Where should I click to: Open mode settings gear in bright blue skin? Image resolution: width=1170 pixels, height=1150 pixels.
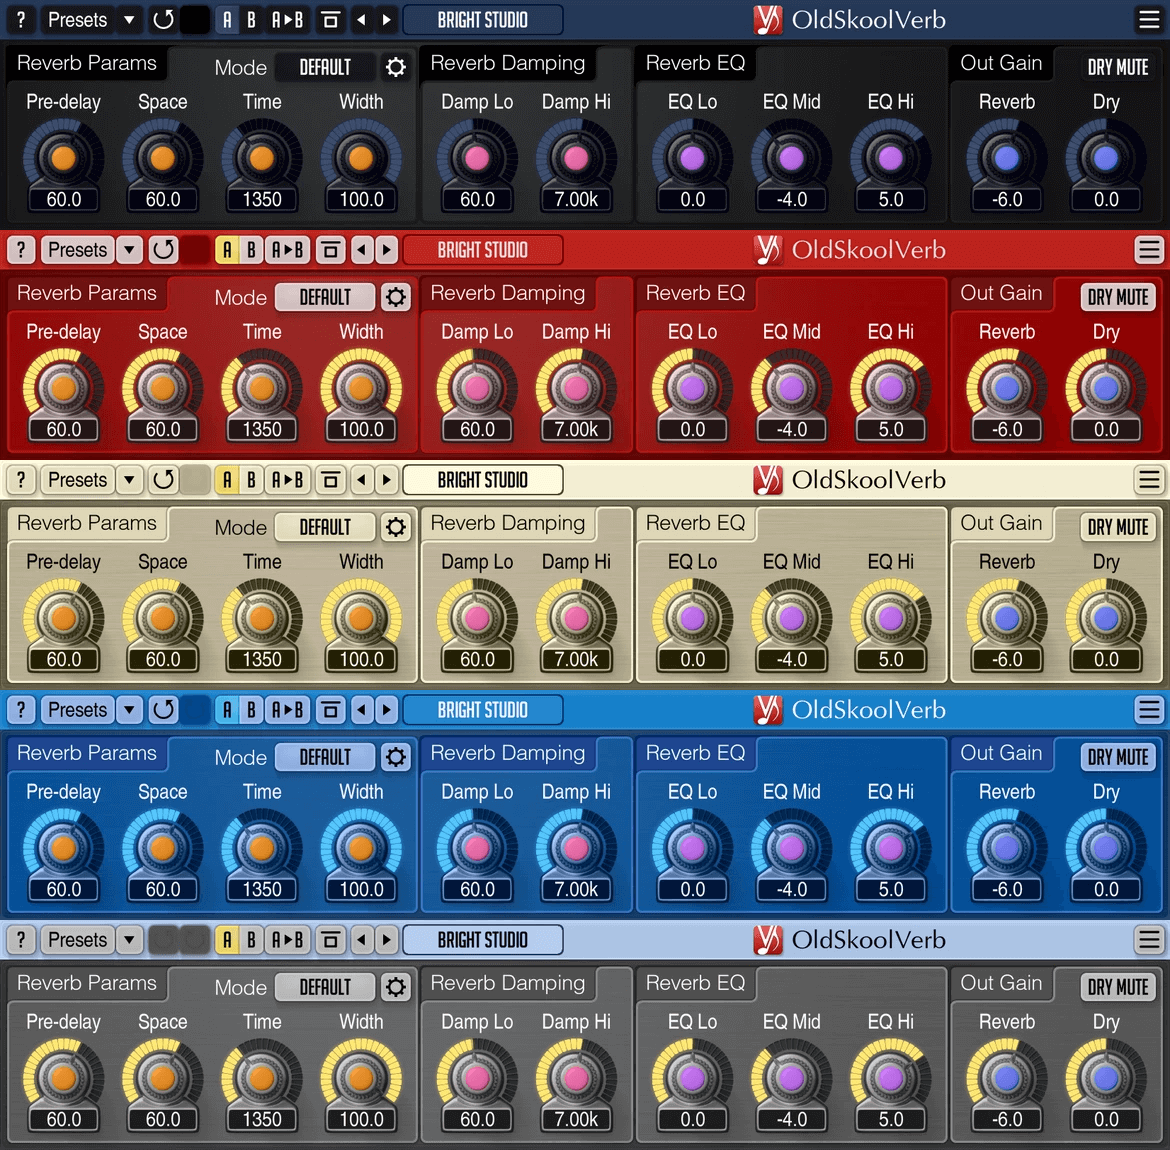click(x=395, y=757)
